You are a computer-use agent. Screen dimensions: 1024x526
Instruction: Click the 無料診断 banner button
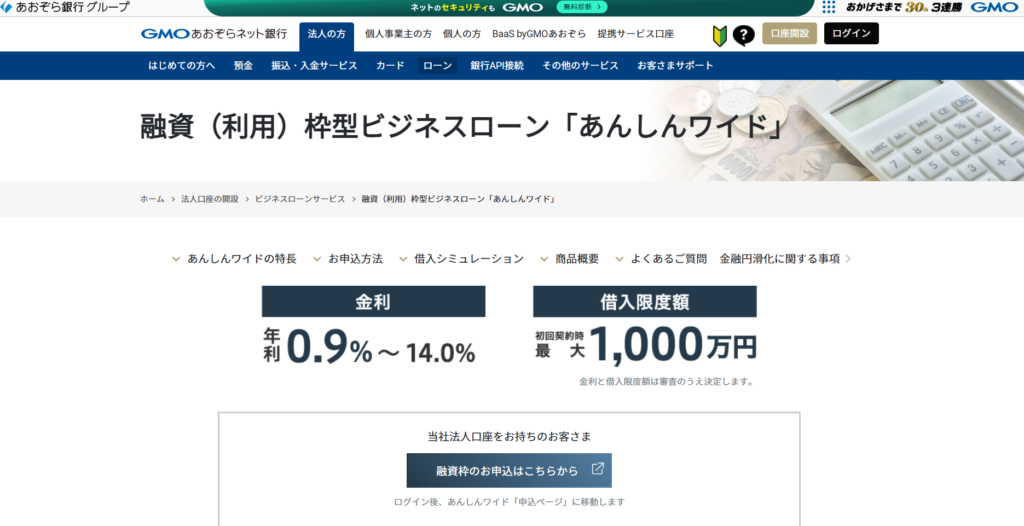tap(581, 7)
